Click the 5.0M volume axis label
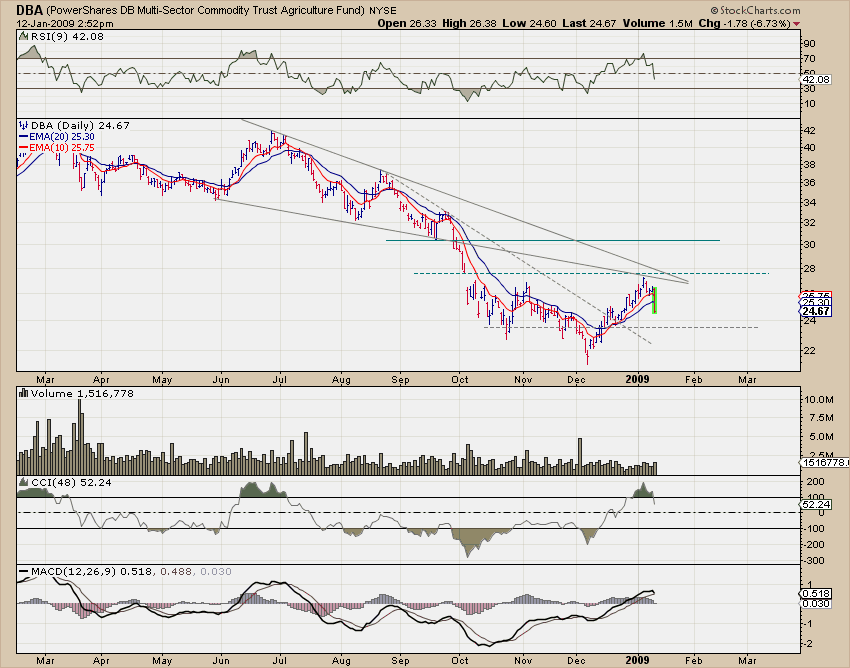This screenshot has height=668, width=850. (821, 436)
